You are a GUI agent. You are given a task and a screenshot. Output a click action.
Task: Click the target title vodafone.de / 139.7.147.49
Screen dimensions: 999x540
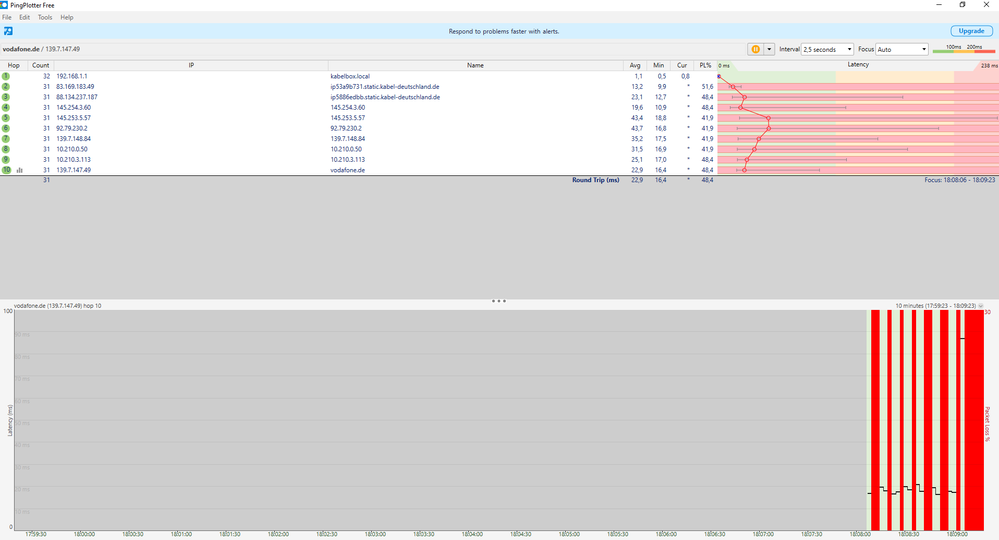(41, 49)
